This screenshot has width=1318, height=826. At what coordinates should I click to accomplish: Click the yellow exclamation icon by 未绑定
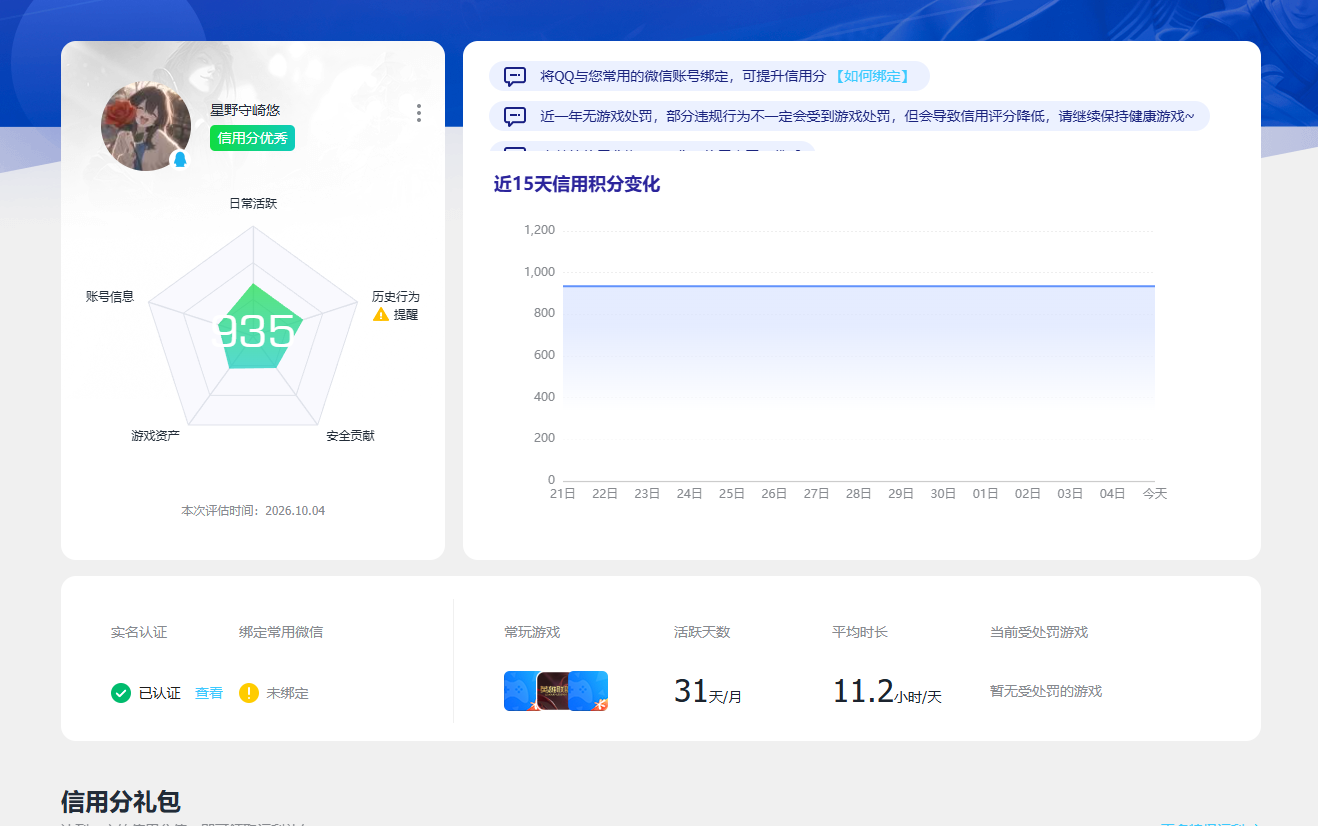pyautogui.click(x=249, y=693)
